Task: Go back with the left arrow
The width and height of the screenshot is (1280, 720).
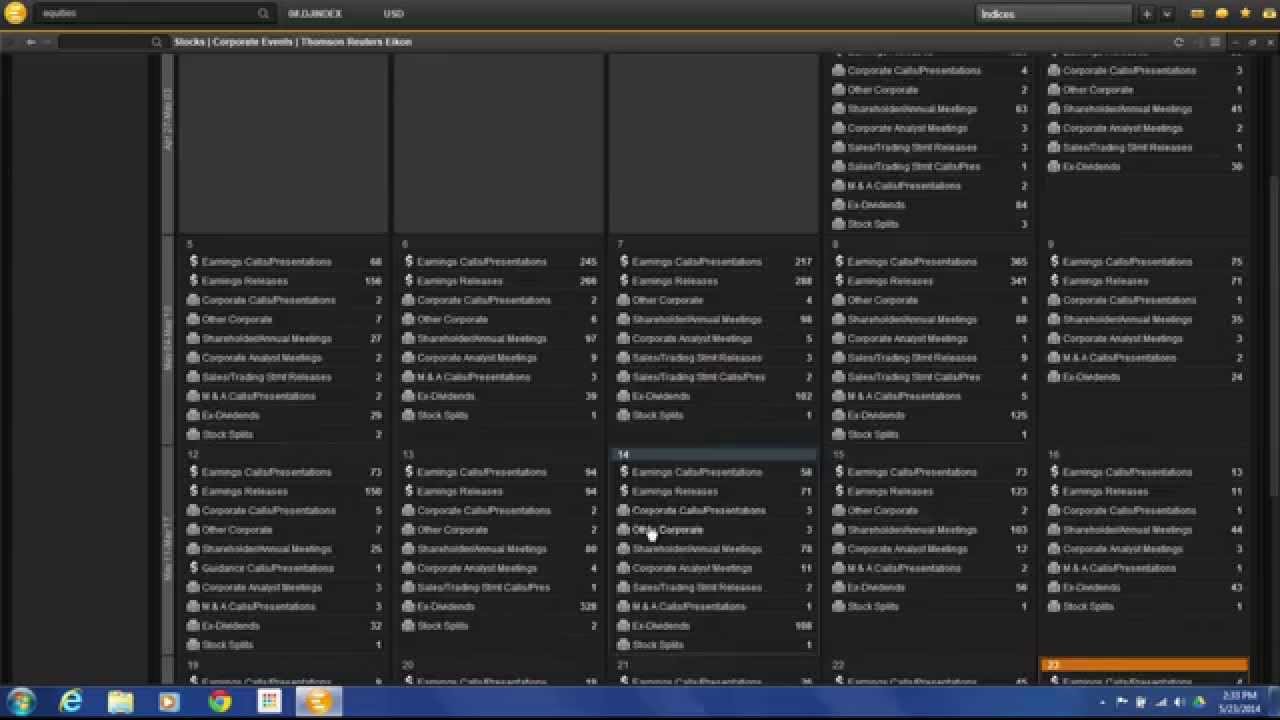Action: point(31,42)
